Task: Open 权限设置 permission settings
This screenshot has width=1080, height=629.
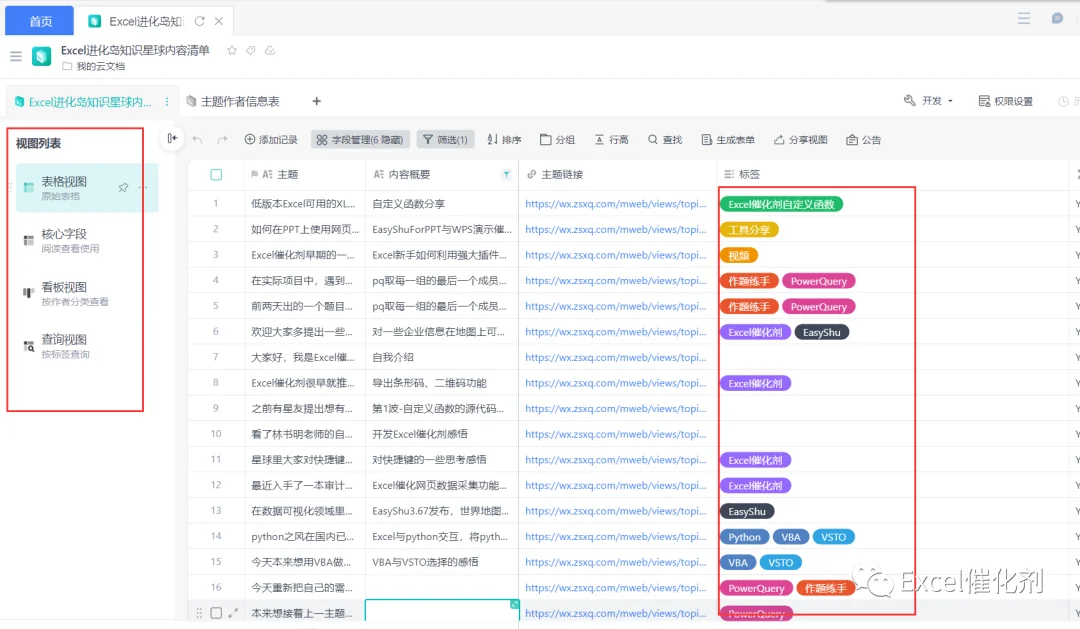Action: (1006, 101)
